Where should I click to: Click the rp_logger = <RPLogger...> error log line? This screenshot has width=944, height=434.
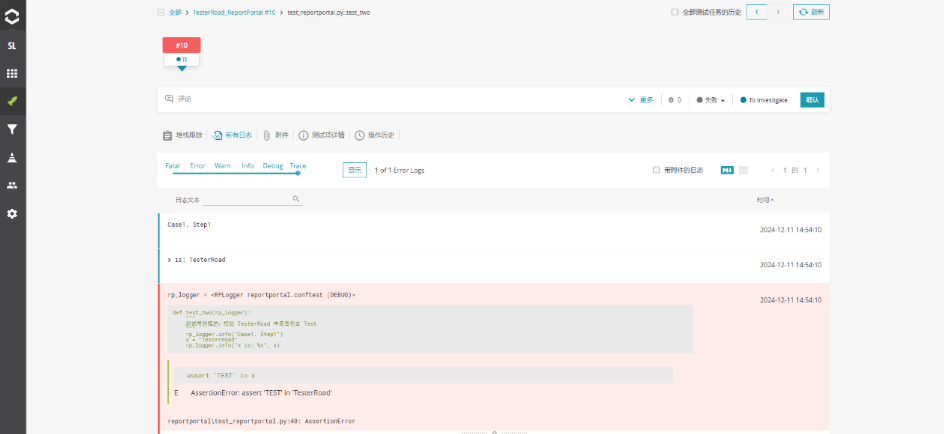tap(261, 296)
